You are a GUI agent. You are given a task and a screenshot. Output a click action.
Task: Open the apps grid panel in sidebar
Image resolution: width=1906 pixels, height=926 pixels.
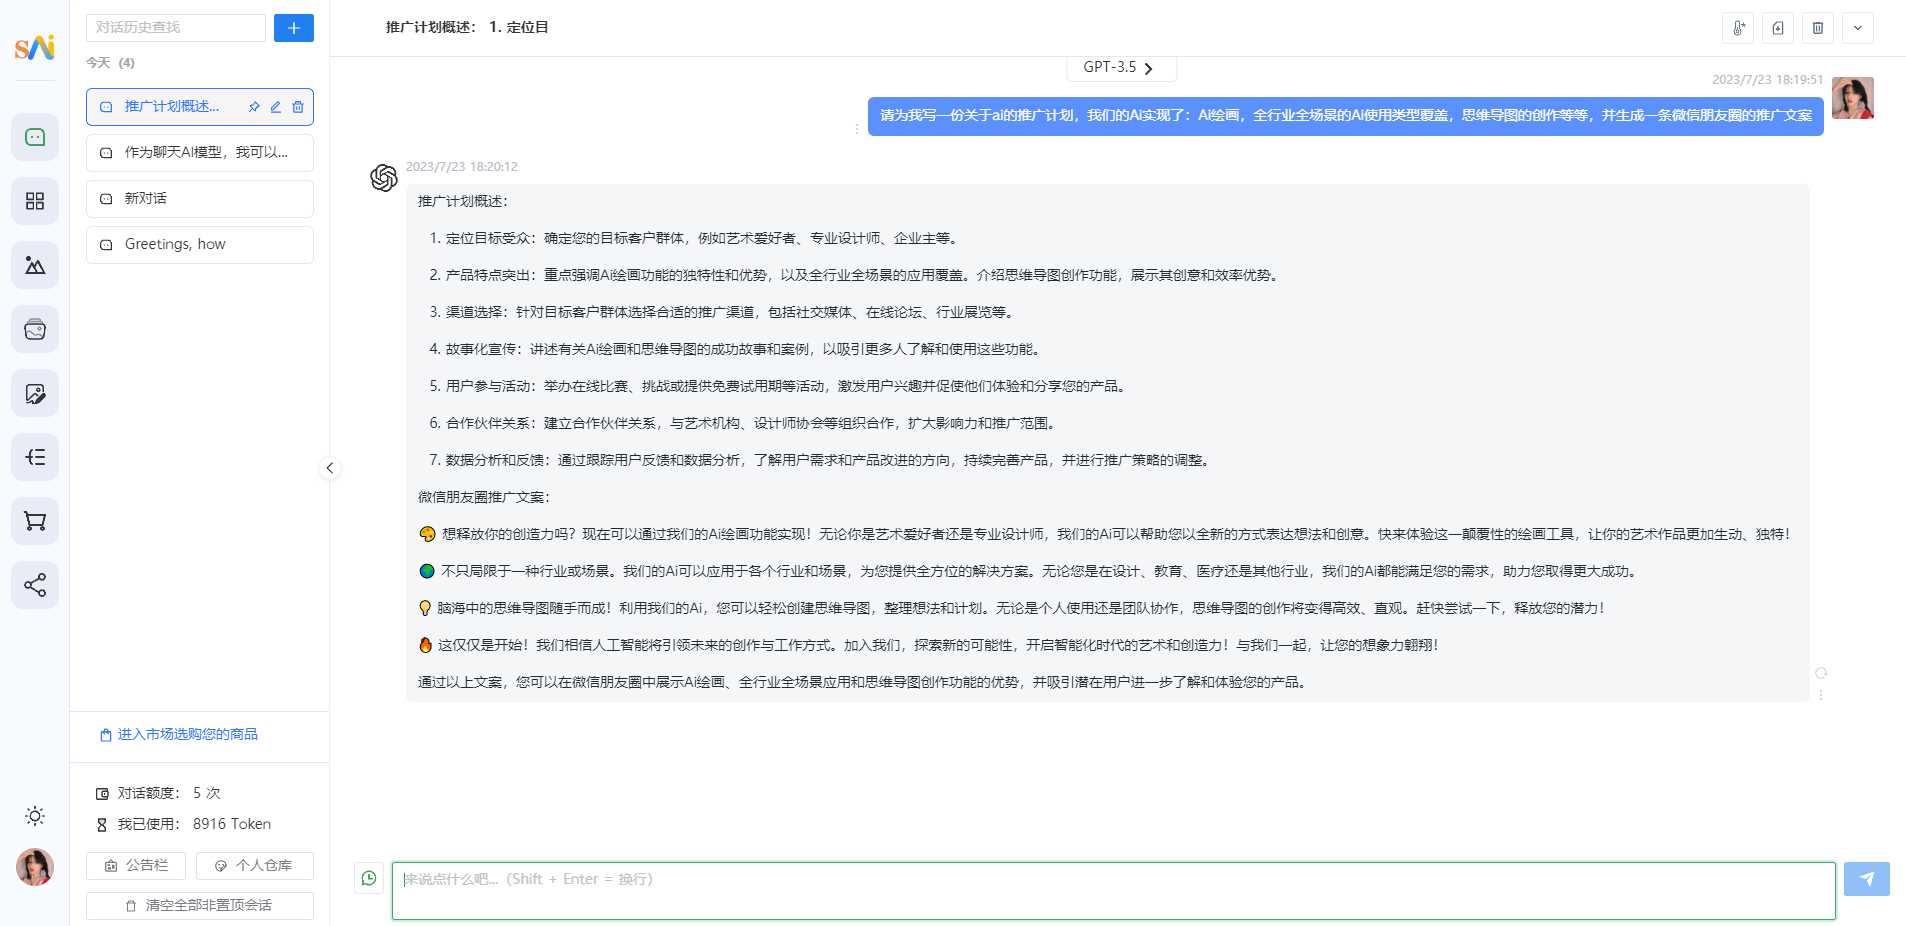(x=35, y=201)
